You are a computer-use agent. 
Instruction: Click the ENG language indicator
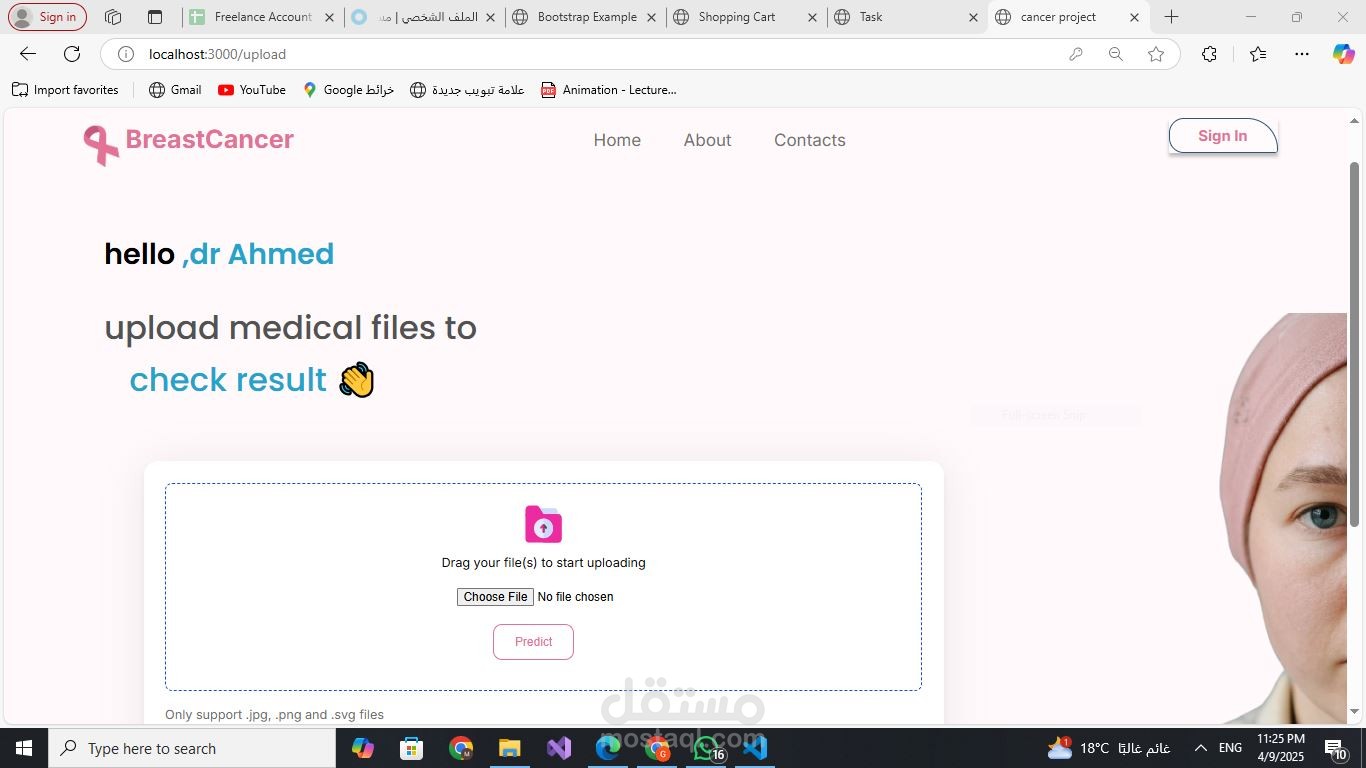[1231, 748]
